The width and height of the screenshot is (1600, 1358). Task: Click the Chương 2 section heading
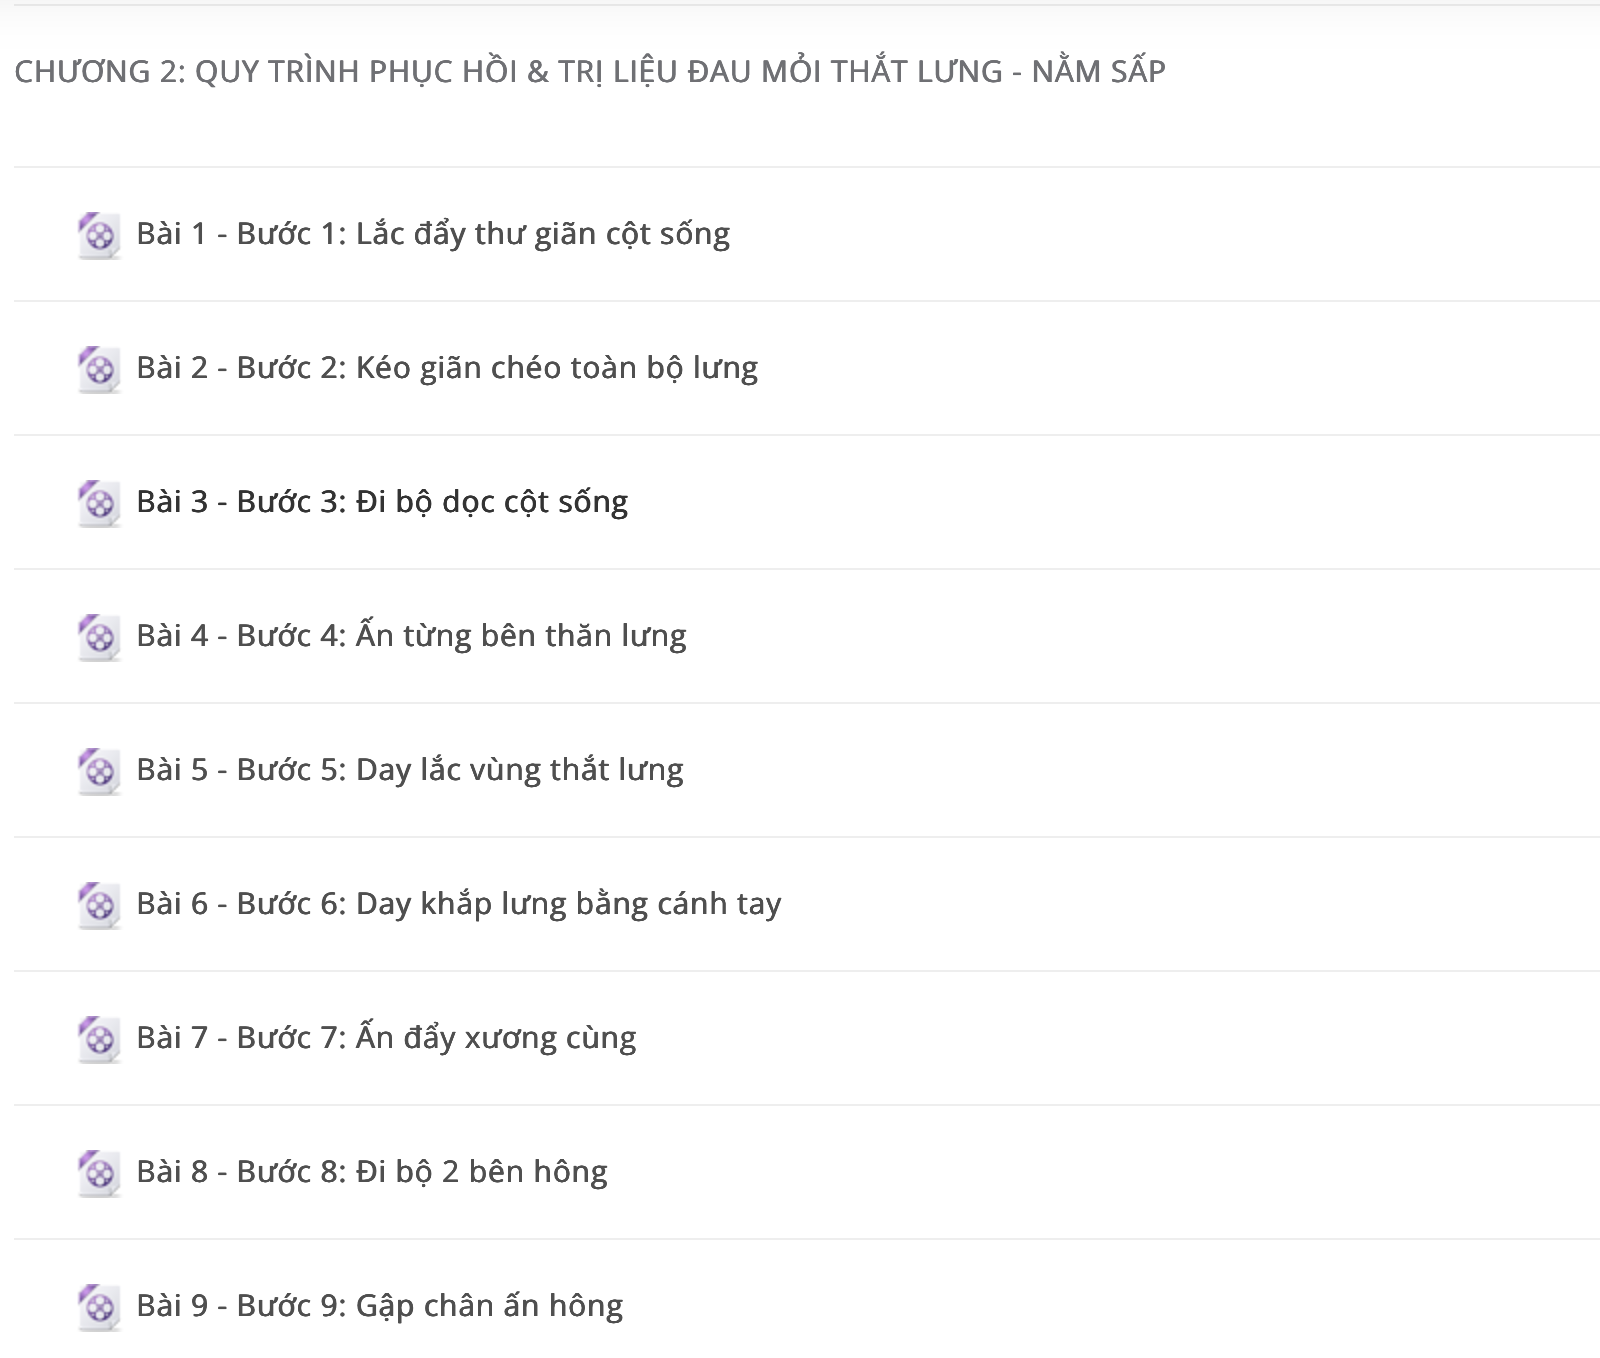(590, 71)
